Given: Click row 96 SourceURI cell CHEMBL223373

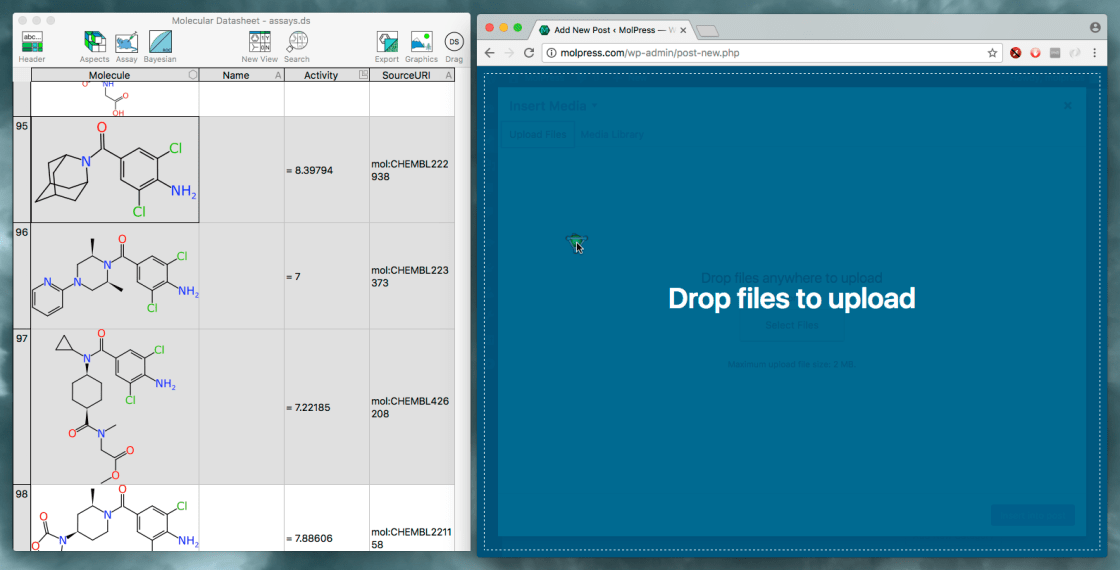Looking at the screenshot, I should (410, 276).
